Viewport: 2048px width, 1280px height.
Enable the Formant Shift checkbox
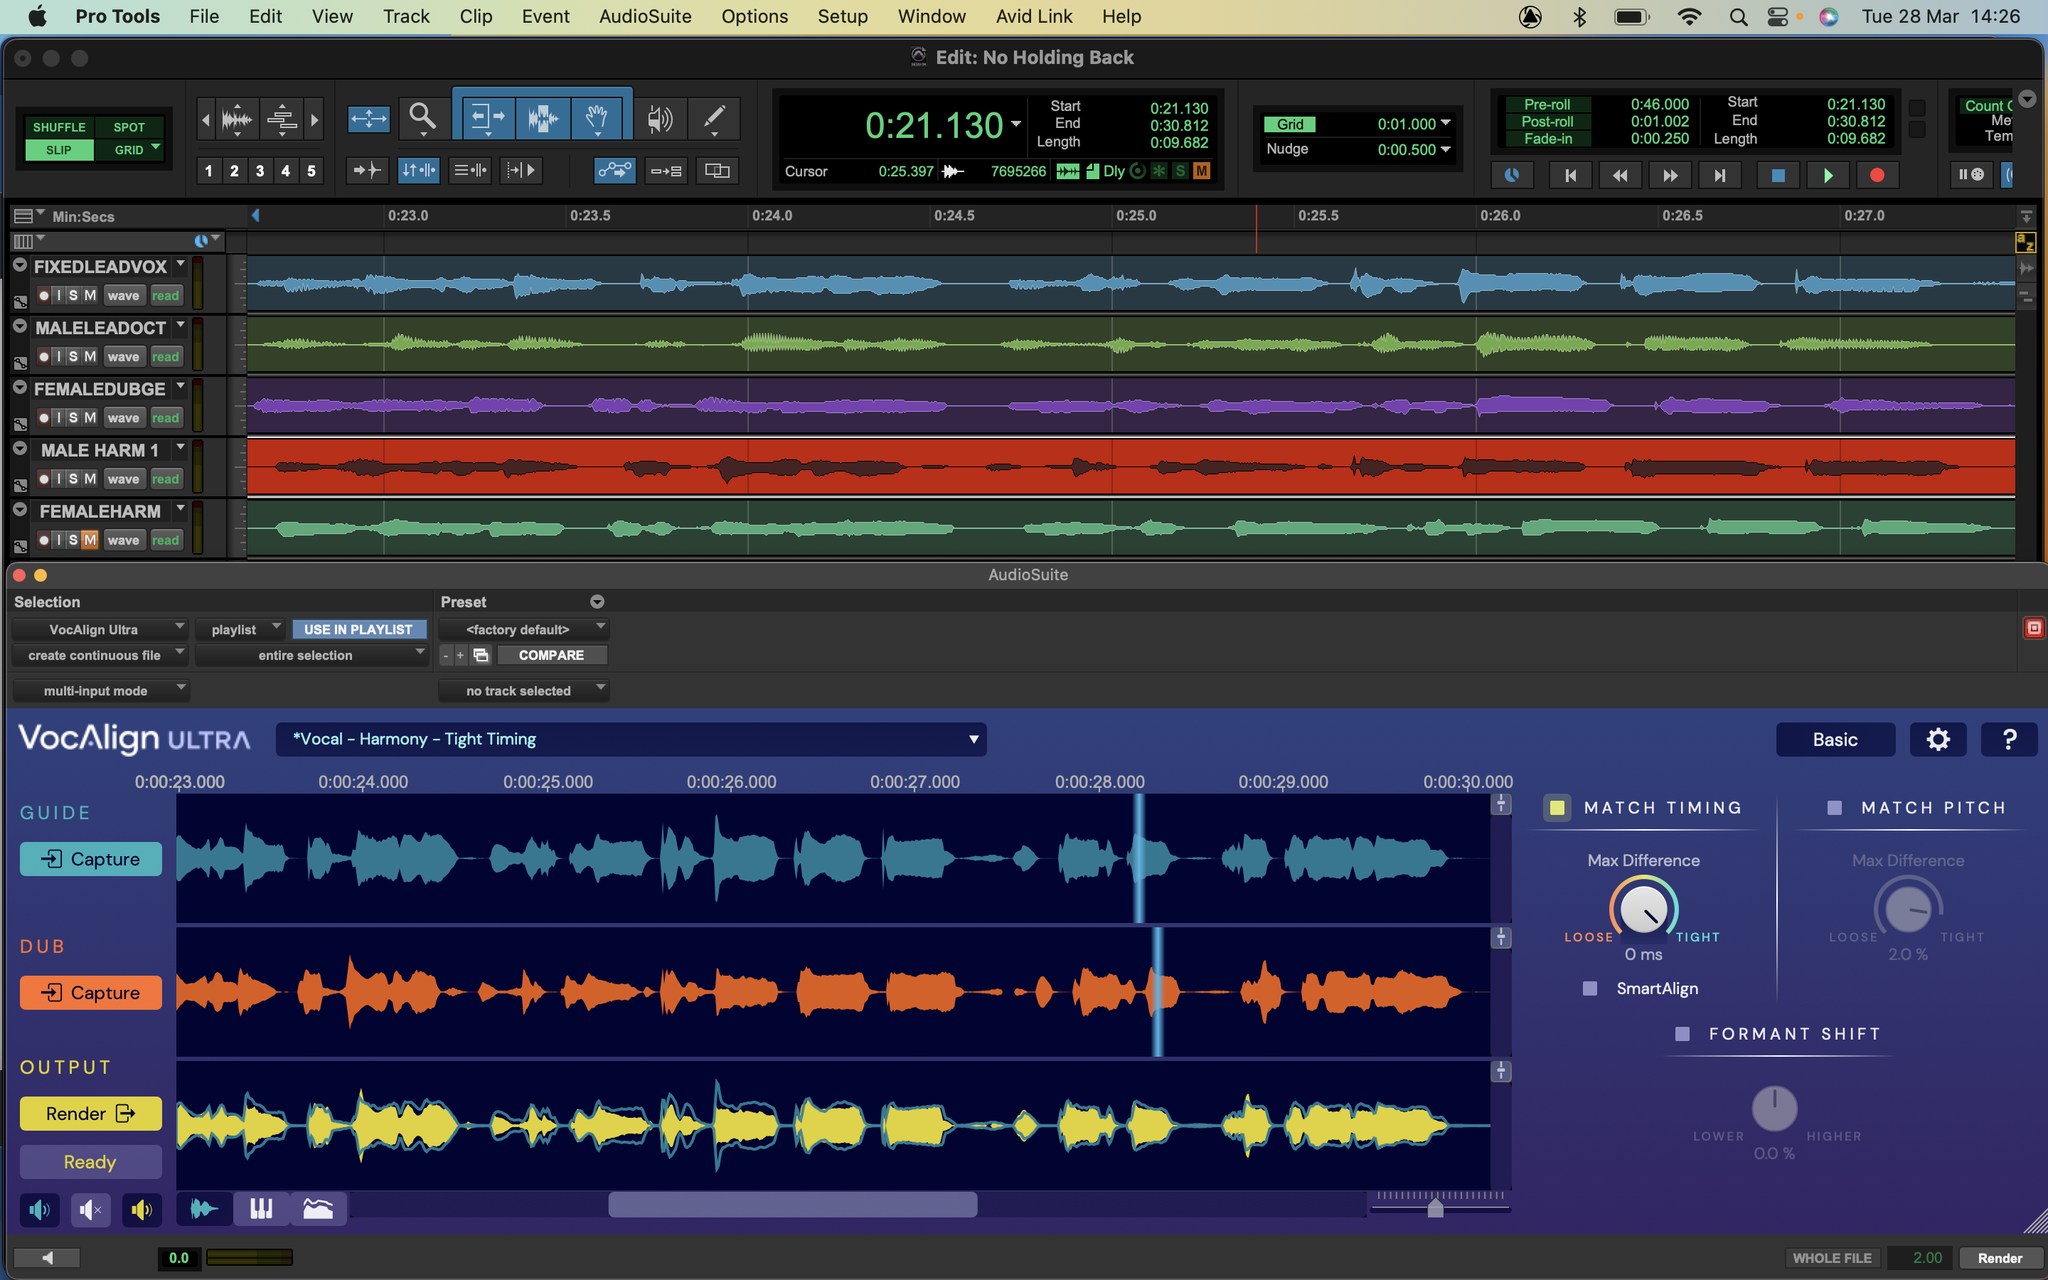[x=1682, y=1033]
